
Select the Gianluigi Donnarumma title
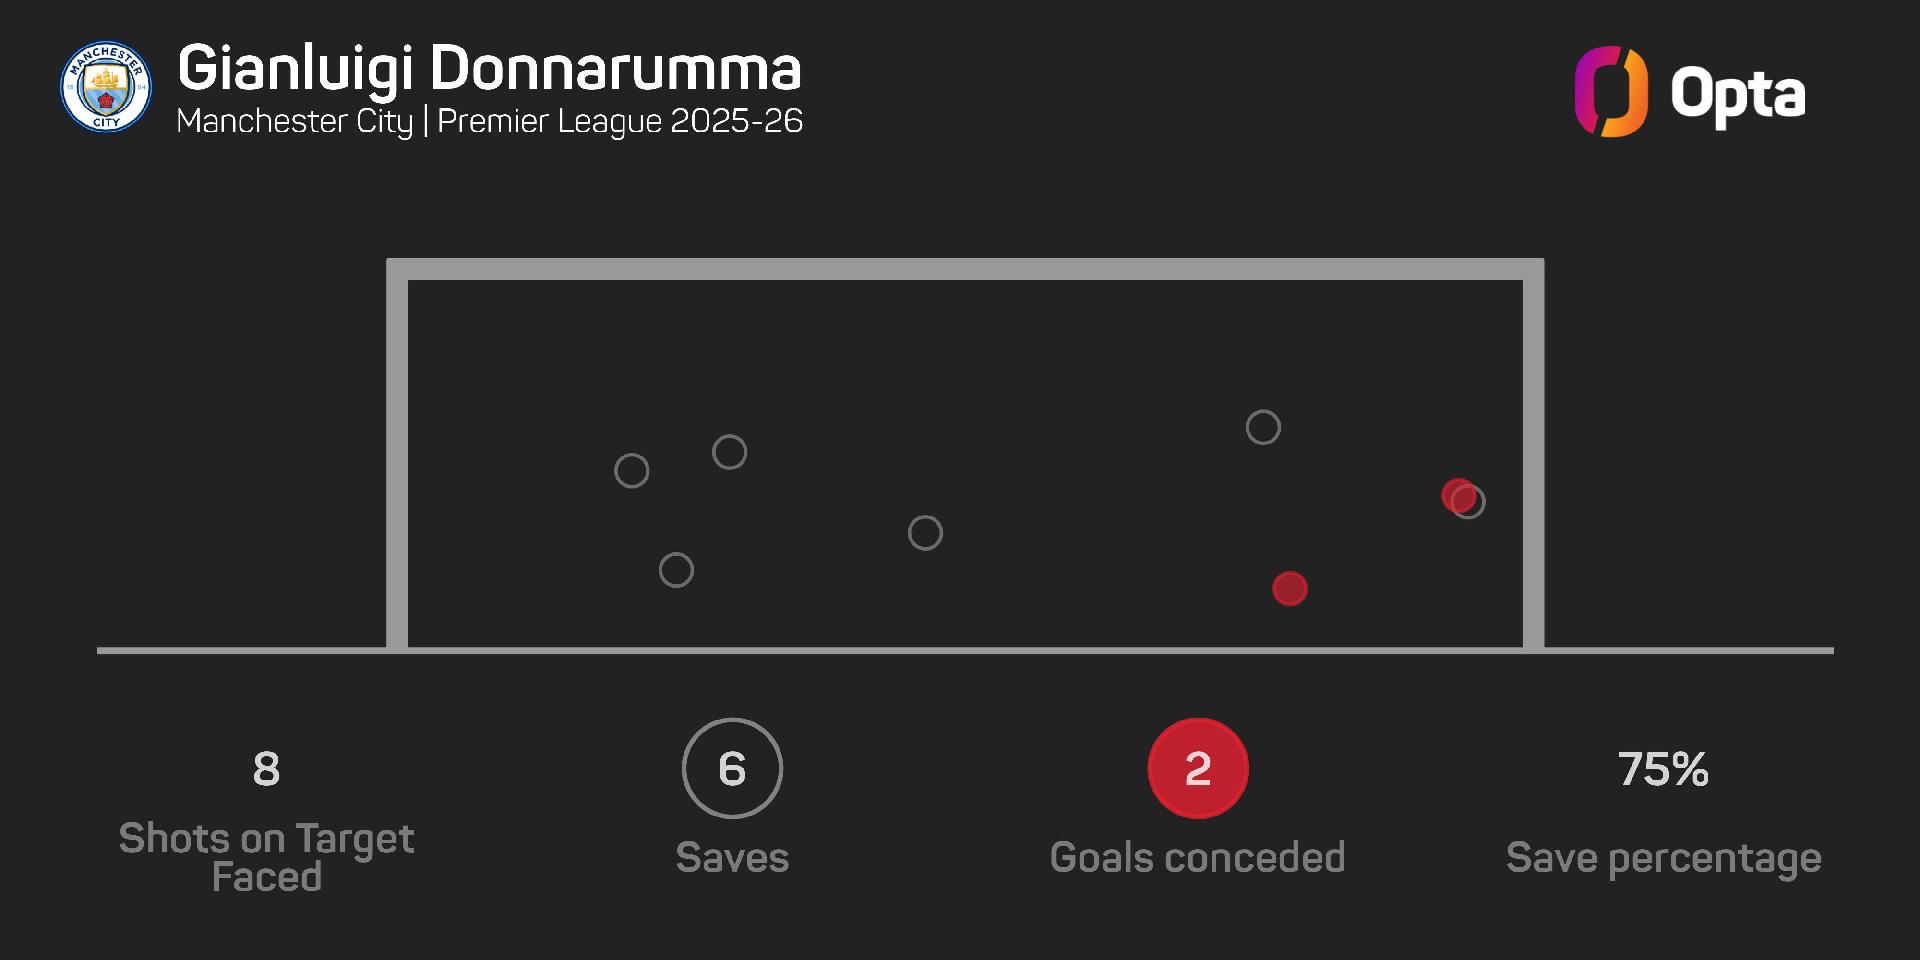489,68
